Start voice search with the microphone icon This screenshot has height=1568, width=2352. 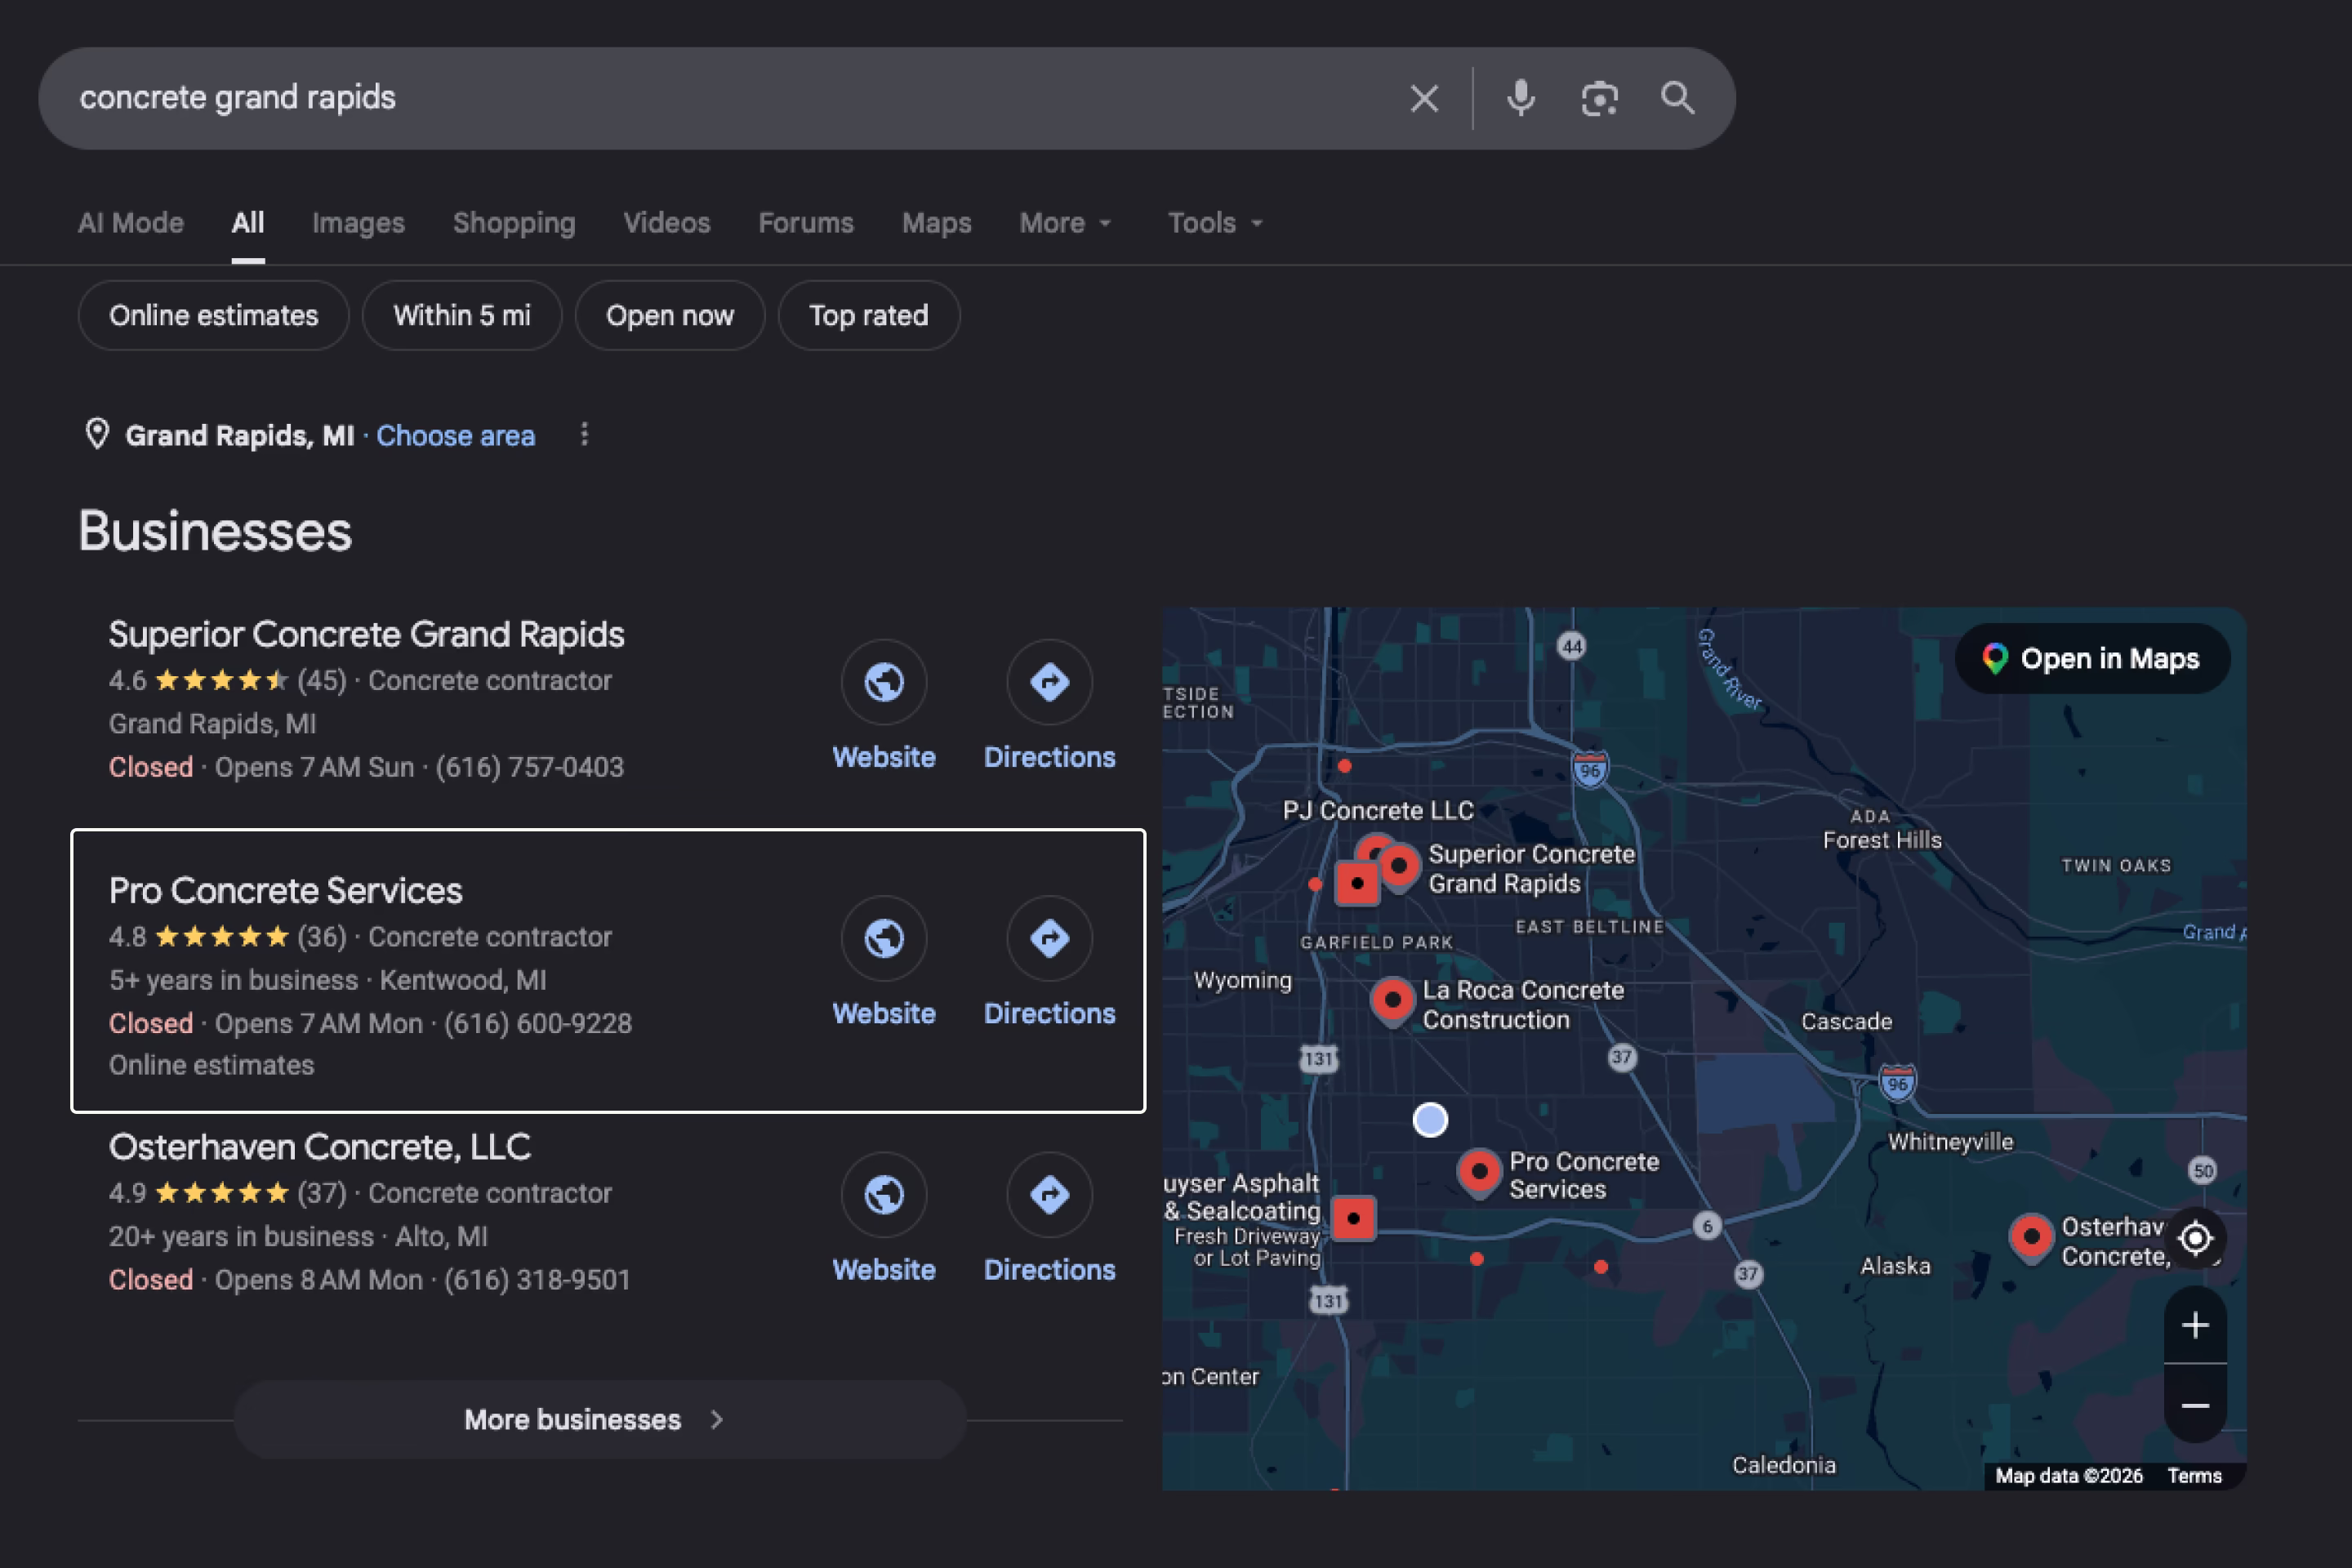[1521, 98]
